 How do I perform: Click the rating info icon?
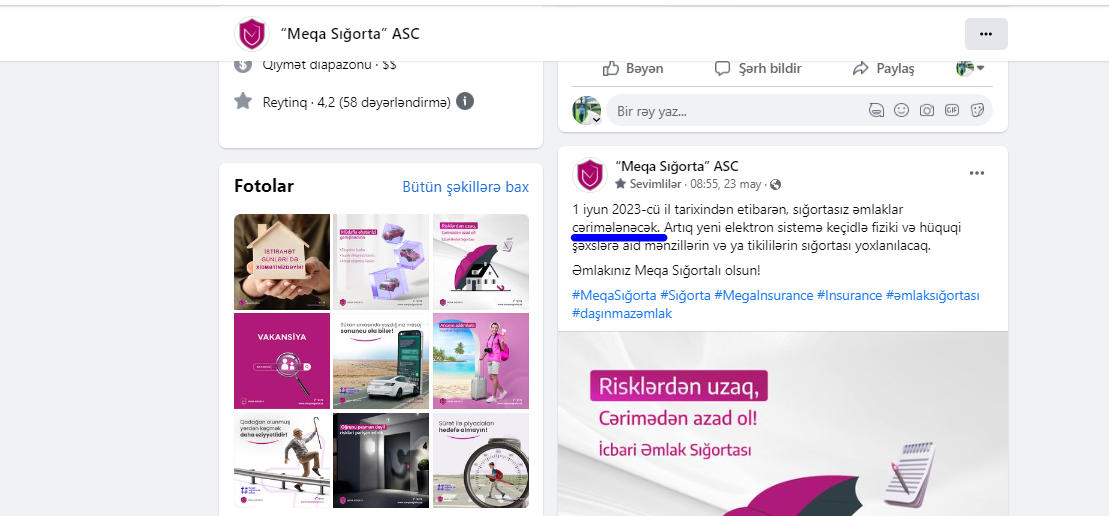pyautogui.click(x=465, y=102)
